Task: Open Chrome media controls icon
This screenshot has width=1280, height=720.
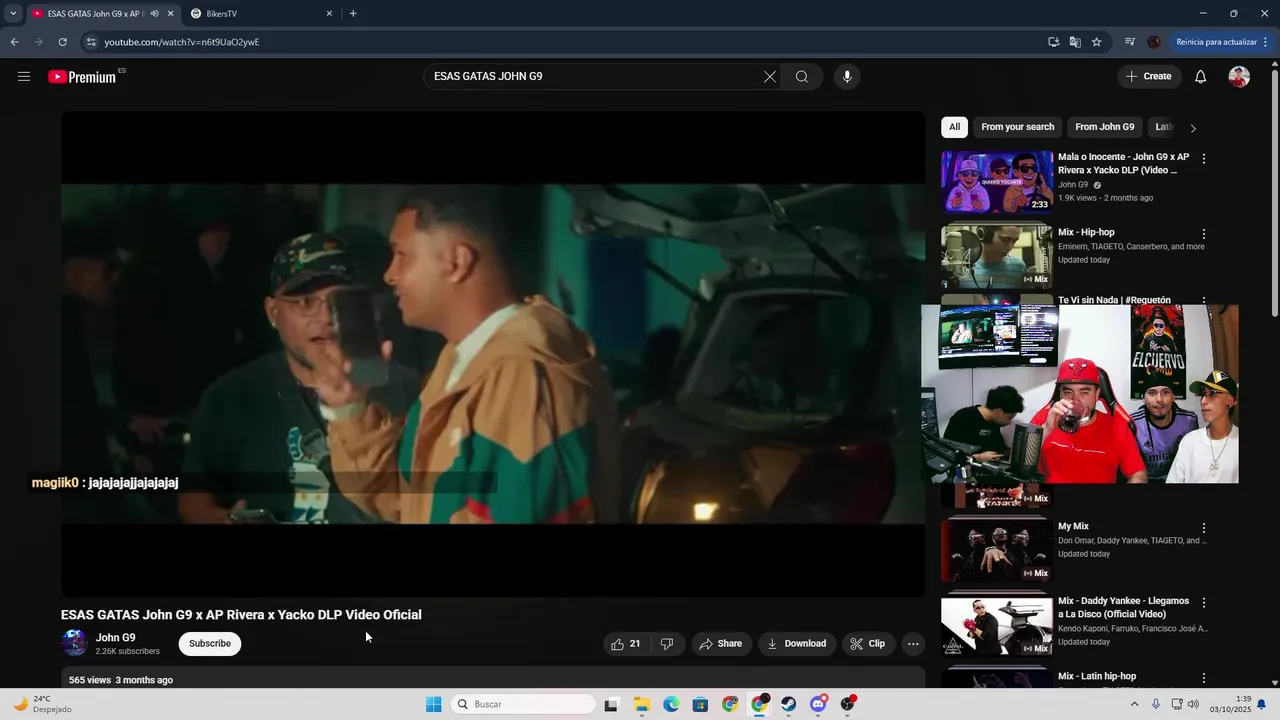Action: pos(1130,42)
